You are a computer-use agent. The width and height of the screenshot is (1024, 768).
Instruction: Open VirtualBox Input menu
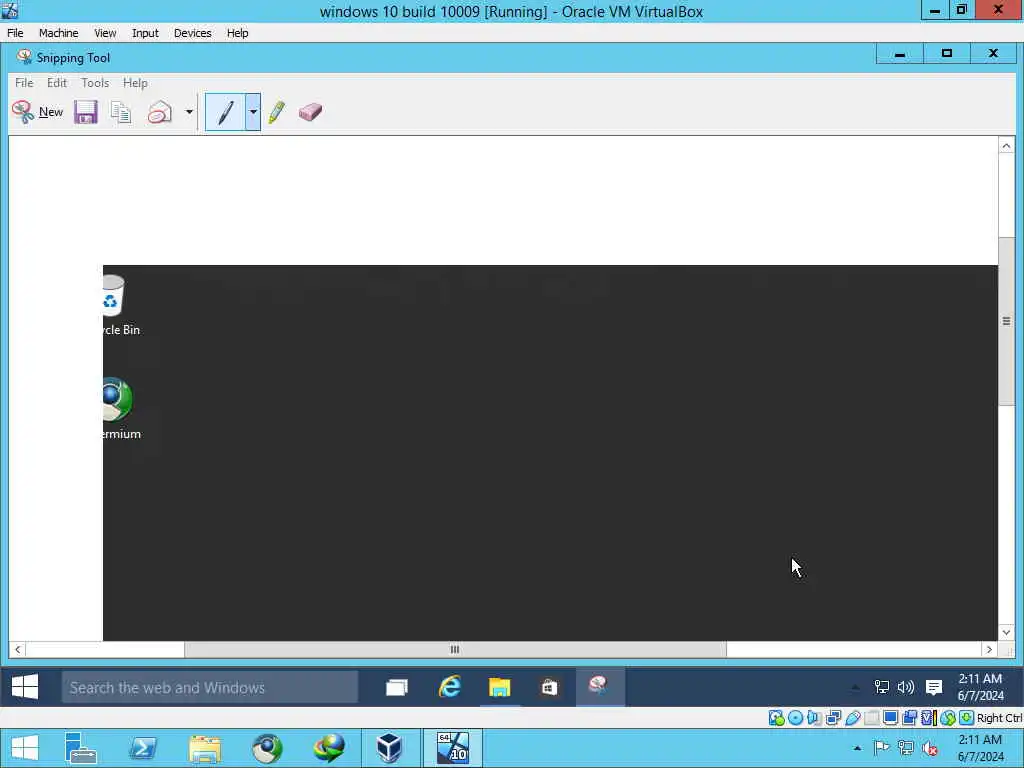click(145, 33)
